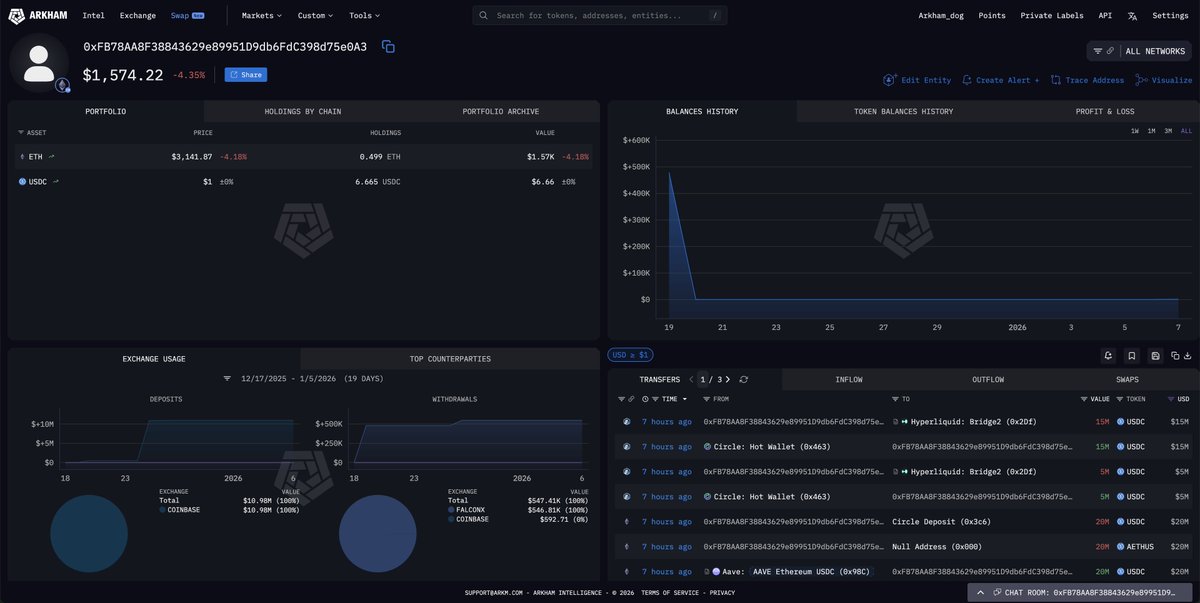Select the 1W time range option
The image size is (1200, 603).
click(1135, 131)
